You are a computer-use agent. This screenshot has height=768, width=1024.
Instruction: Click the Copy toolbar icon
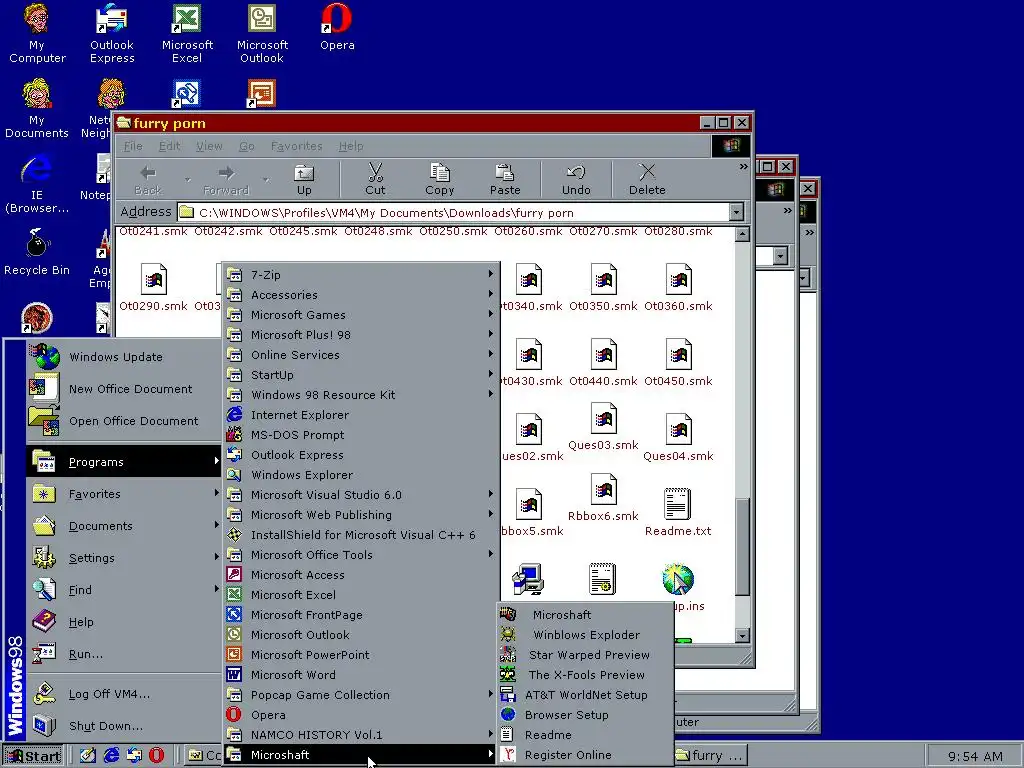coord(440,180)
